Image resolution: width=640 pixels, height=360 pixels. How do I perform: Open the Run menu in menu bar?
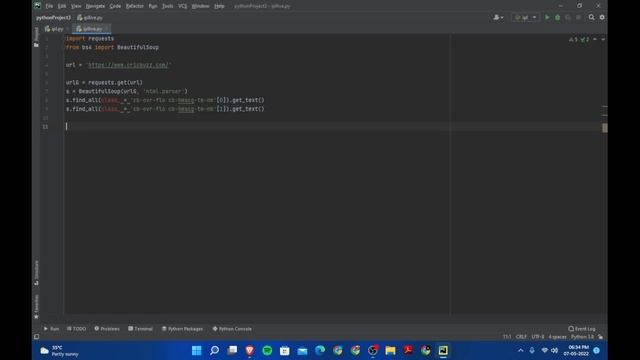point(153,6)
